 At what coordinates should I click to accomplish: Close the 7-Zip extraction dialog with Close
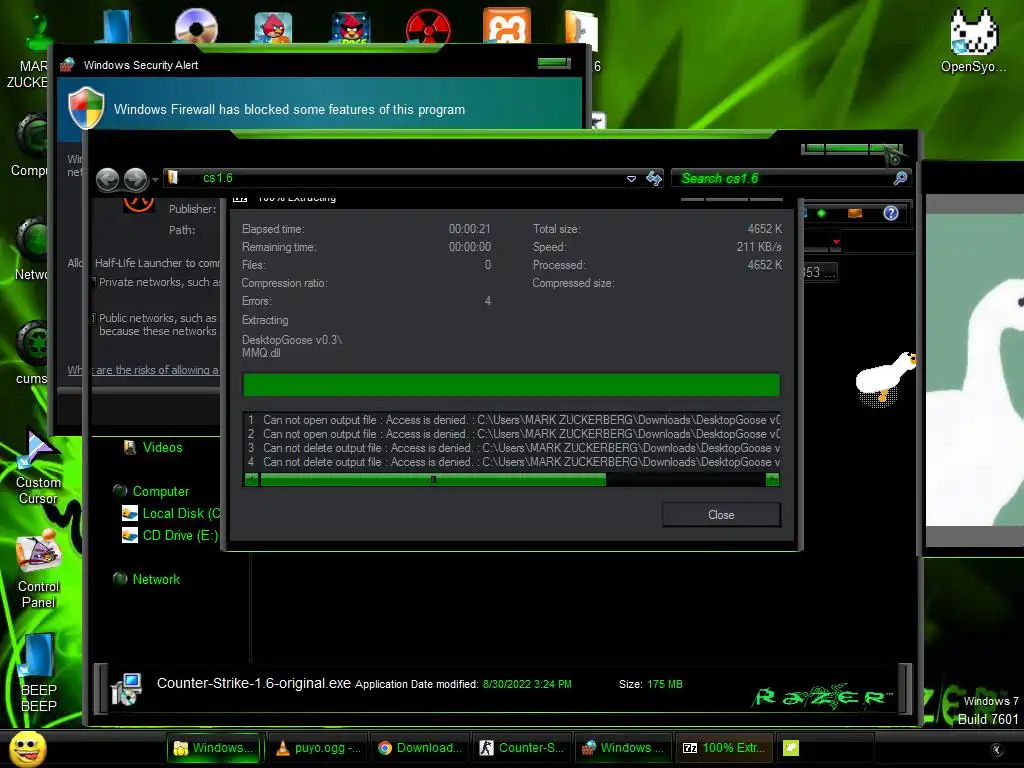(x=721, y=515)
